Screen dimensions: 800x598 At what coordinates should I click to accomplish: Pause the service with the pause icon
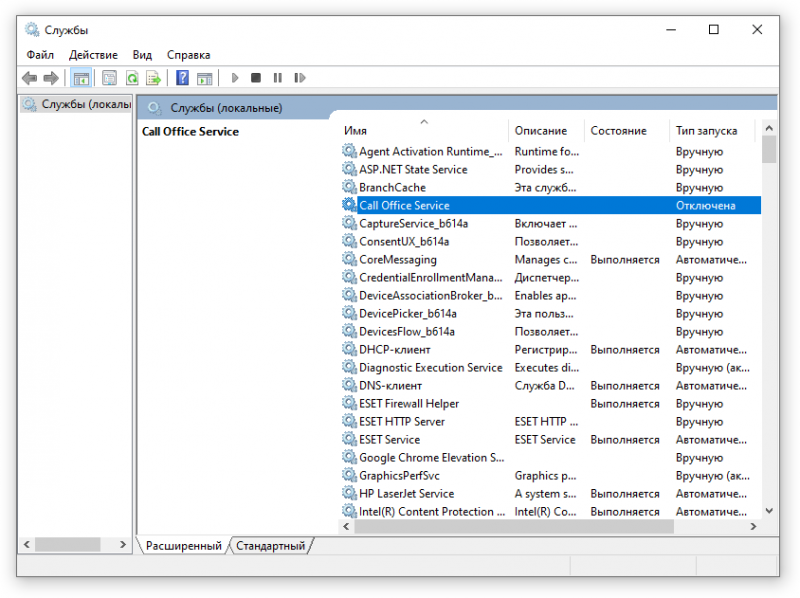278,78
